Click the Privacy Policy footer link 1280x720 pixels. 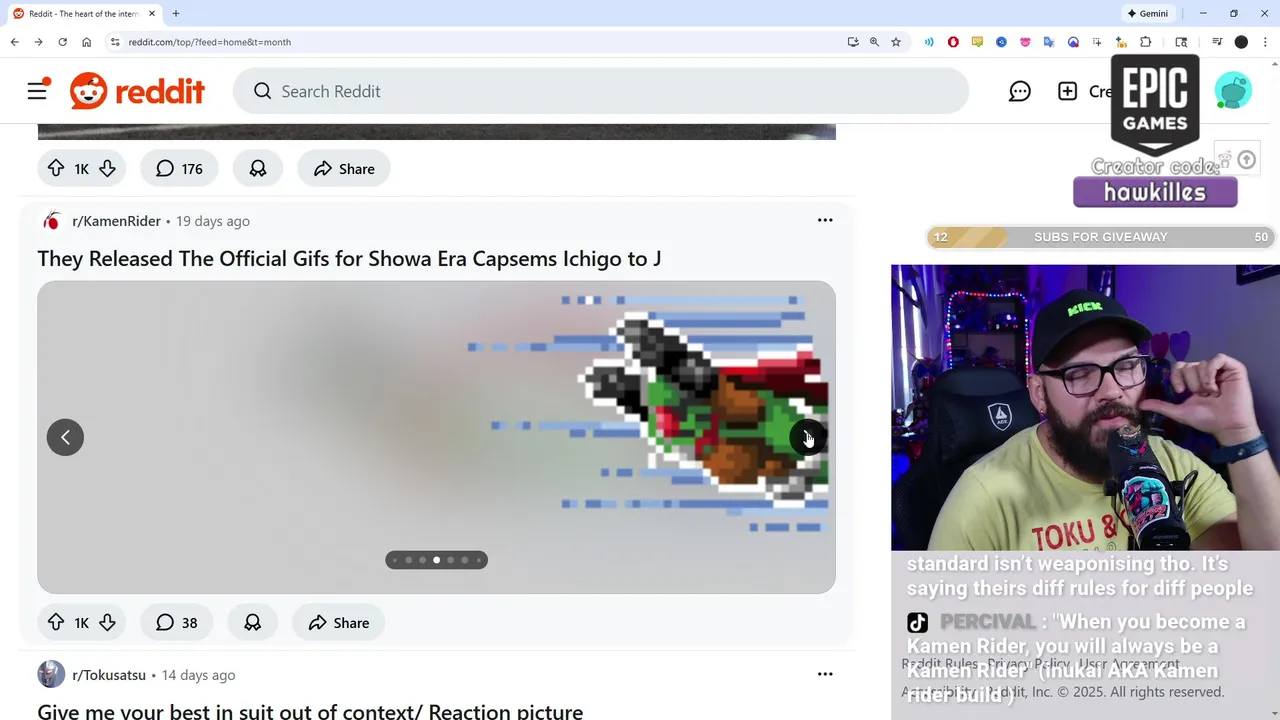click(x=1029, y=664)
